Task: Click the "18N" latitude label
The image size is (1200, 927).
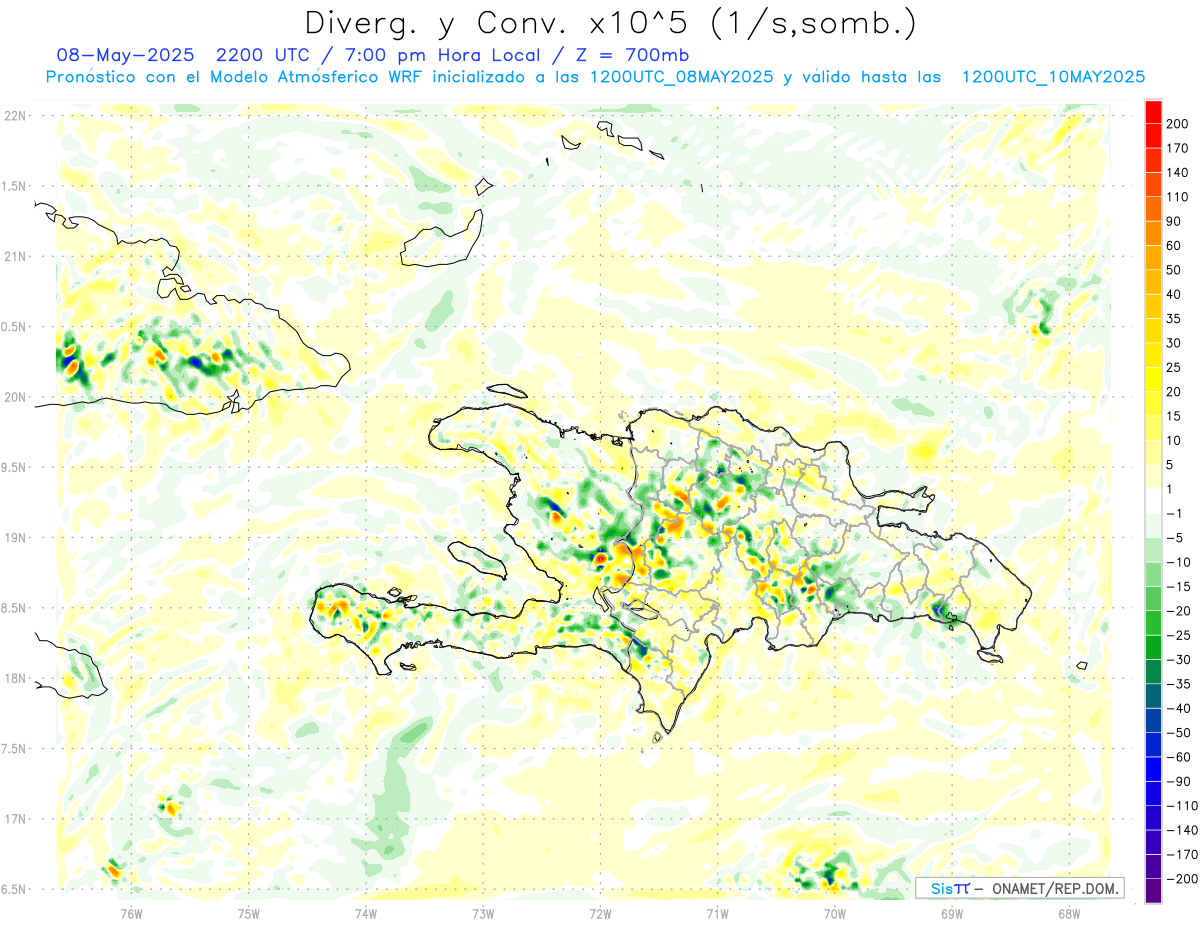Action: (14, 678)
